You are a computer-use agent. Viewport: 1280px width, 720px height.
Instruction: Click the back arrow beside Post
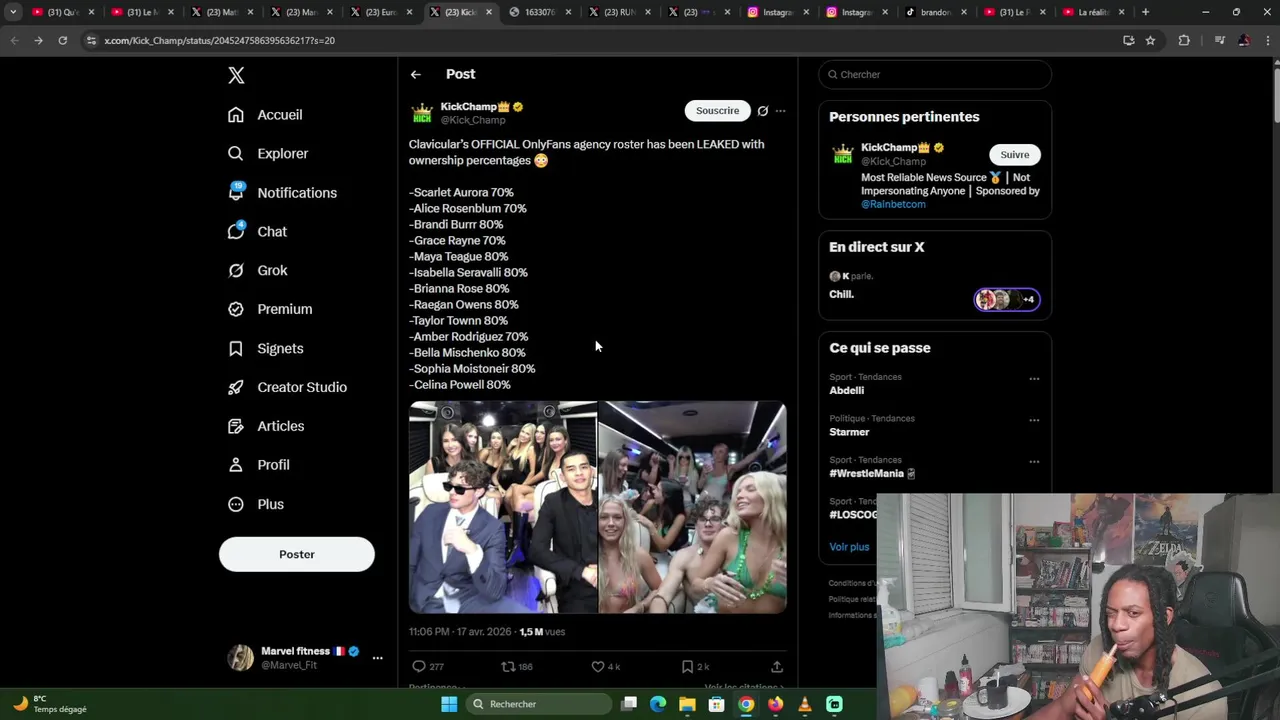click(416, 74)
